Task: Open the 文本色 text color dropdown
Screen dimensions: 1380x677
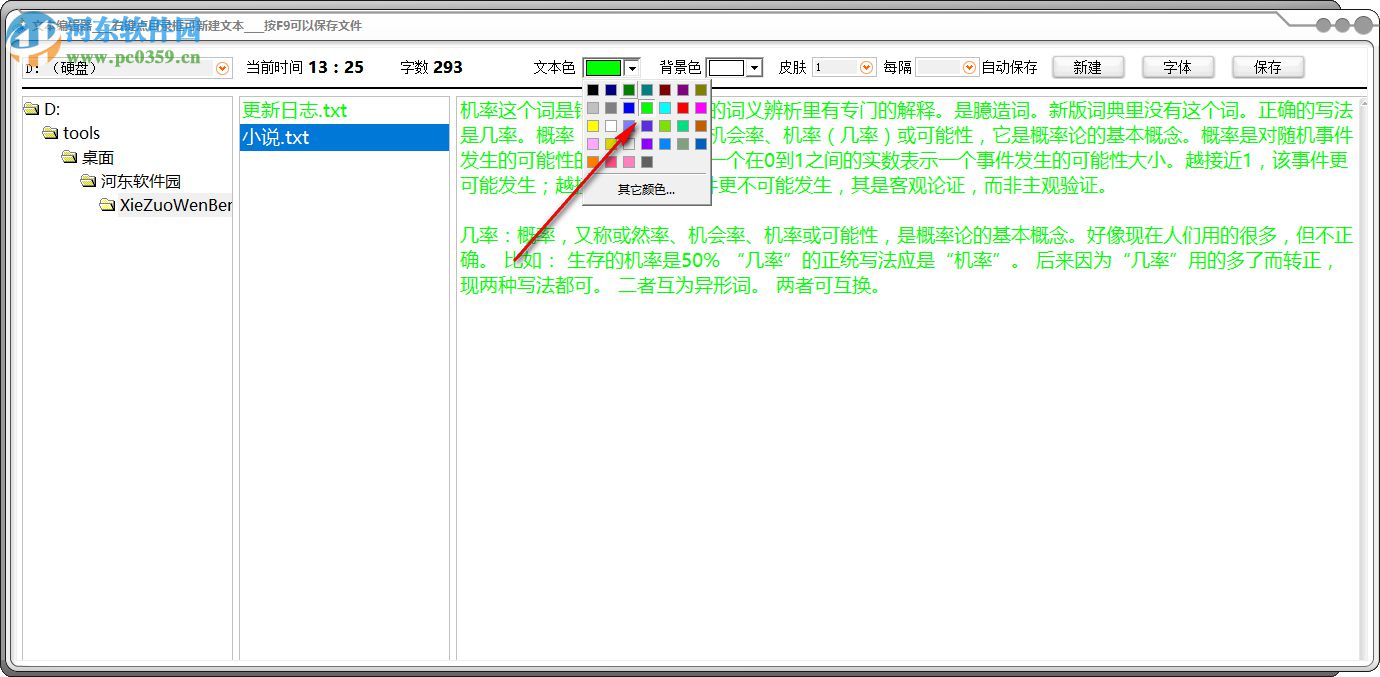Action: click(x=631, y=67)
